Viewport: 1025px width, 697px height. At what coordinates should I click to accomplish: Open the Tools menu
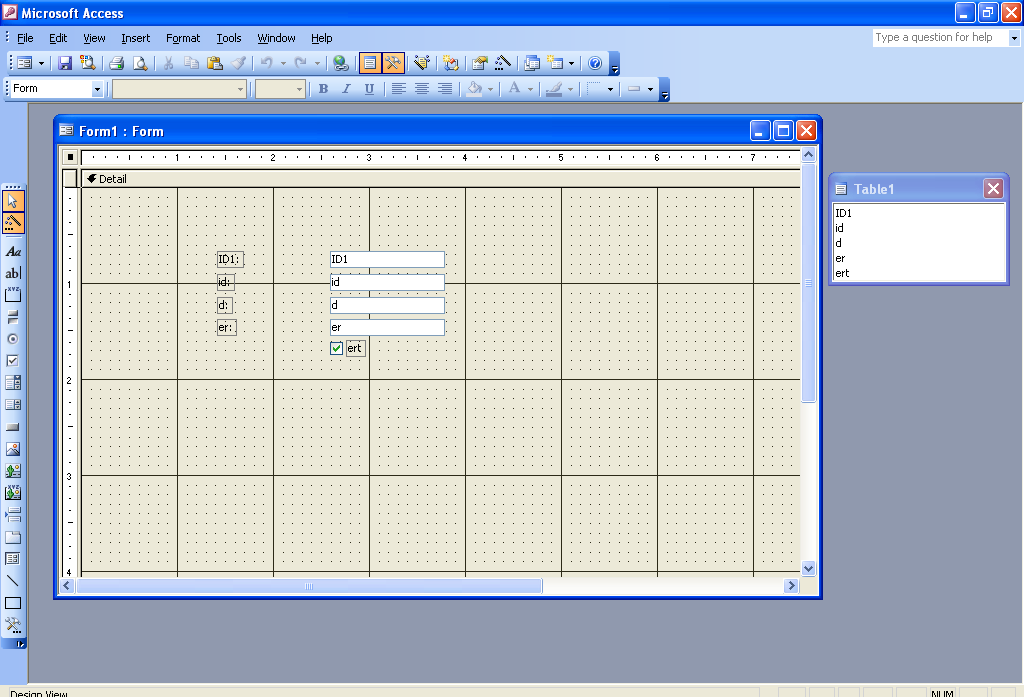(x=229, y=38)
